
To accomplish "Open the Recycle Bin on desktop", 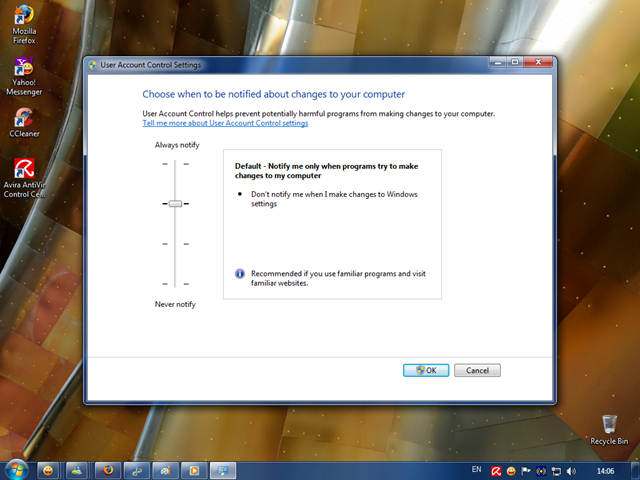I will [x=609, y=426].
